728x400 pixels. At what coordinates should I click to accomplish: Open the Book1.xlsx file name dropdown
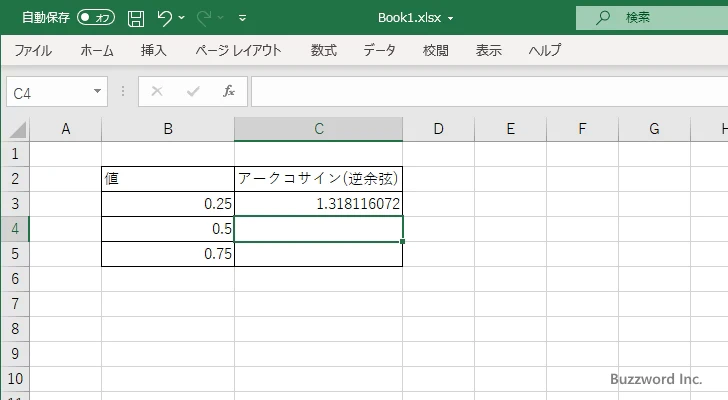coord(450,19)
